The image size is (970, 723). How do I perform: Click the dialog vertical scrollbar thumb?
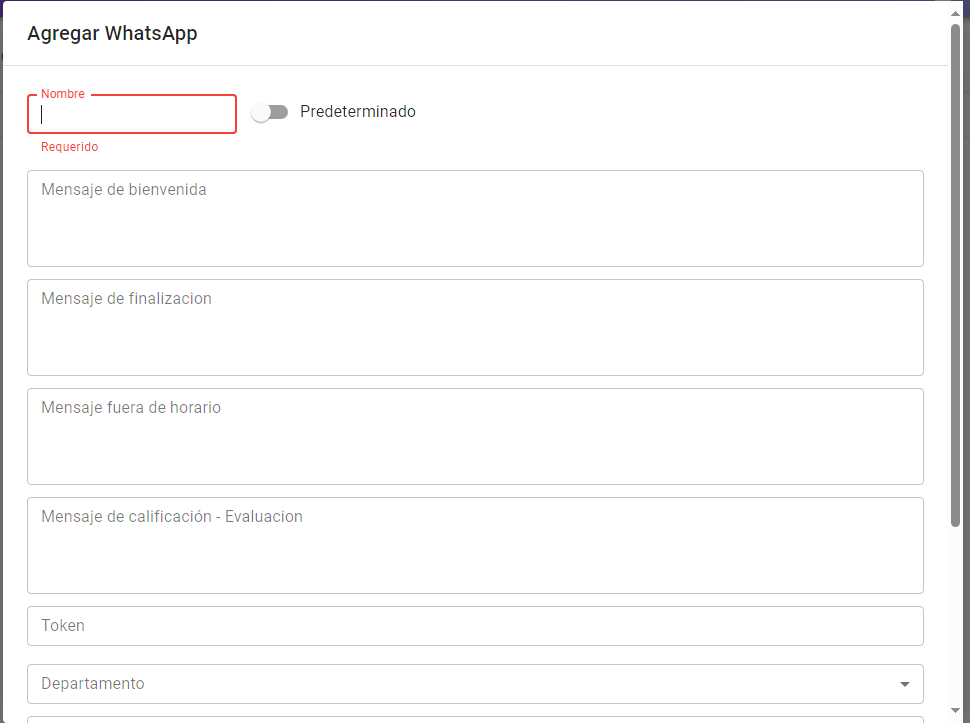coord(955,275)
